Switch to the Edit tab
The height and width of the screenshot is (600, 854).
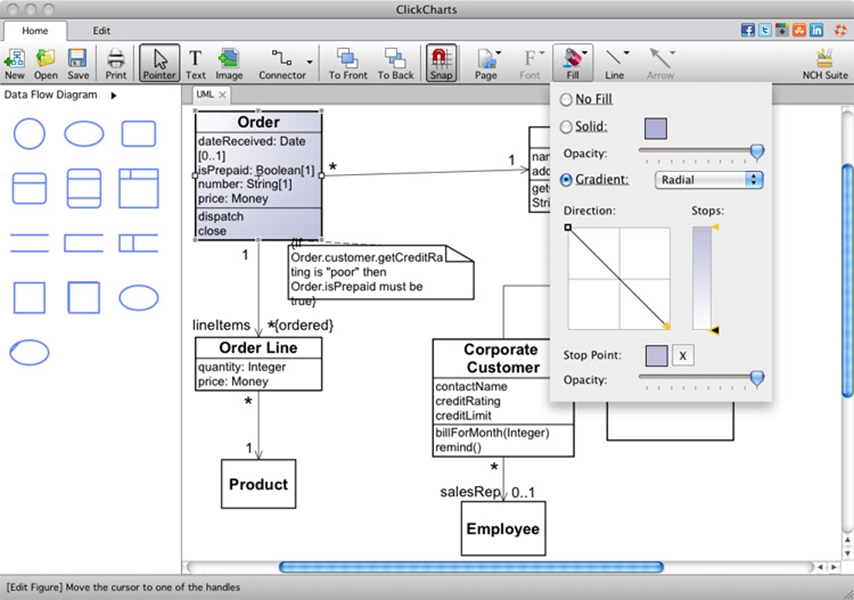click(101, 31)
